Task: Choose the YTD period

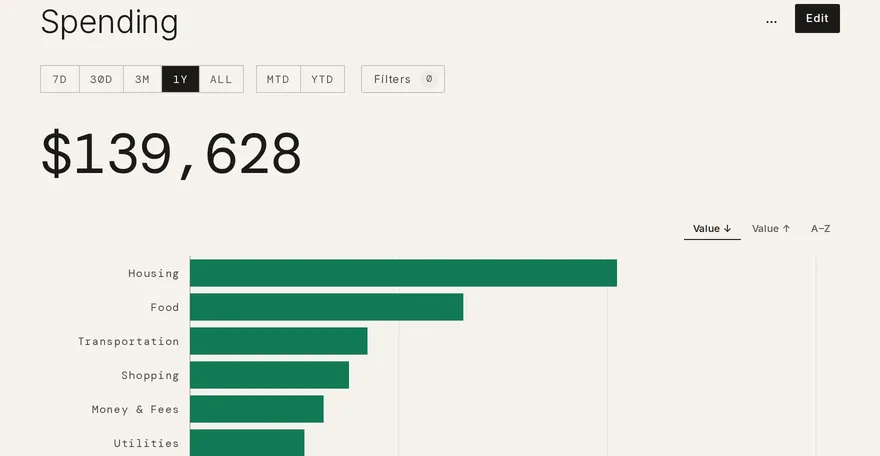Action: click(323, 79)
